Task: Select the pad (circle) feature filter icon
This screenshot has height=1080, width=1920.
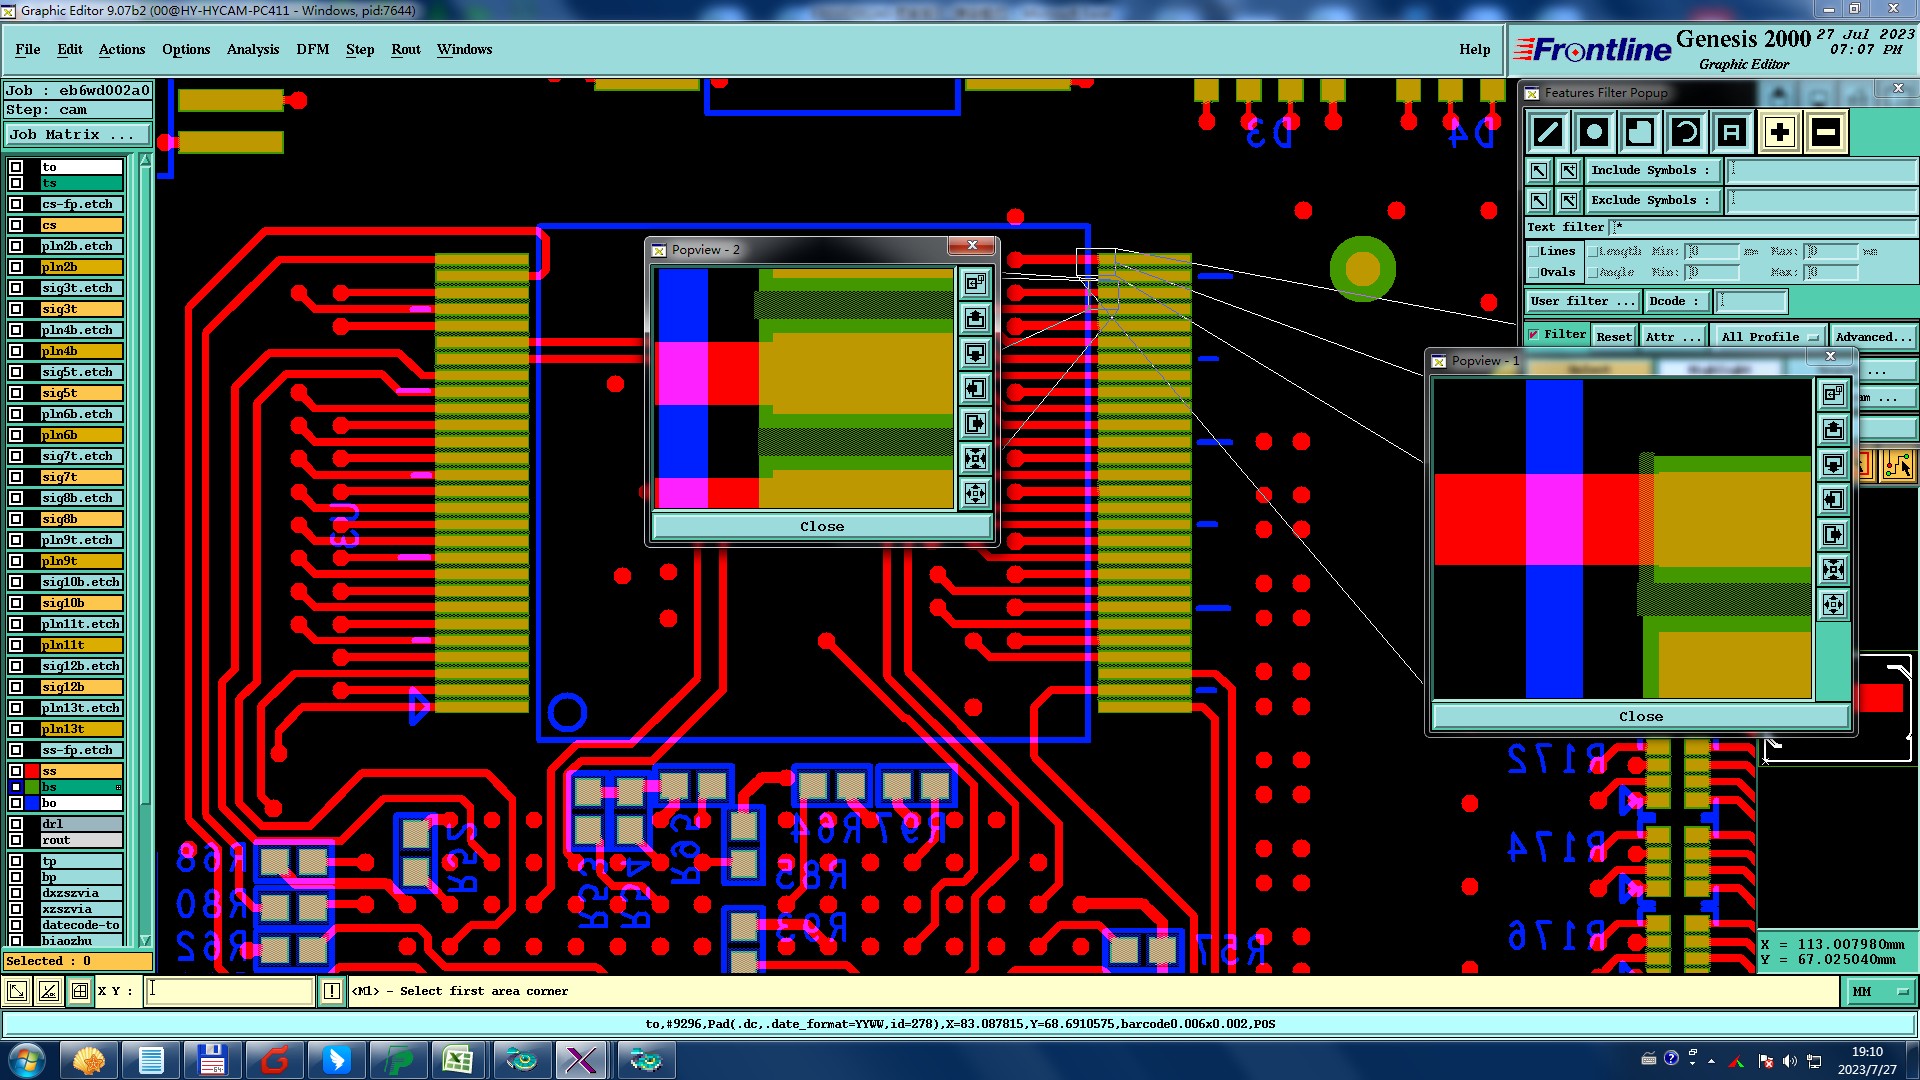Action: click(1594, 132)
